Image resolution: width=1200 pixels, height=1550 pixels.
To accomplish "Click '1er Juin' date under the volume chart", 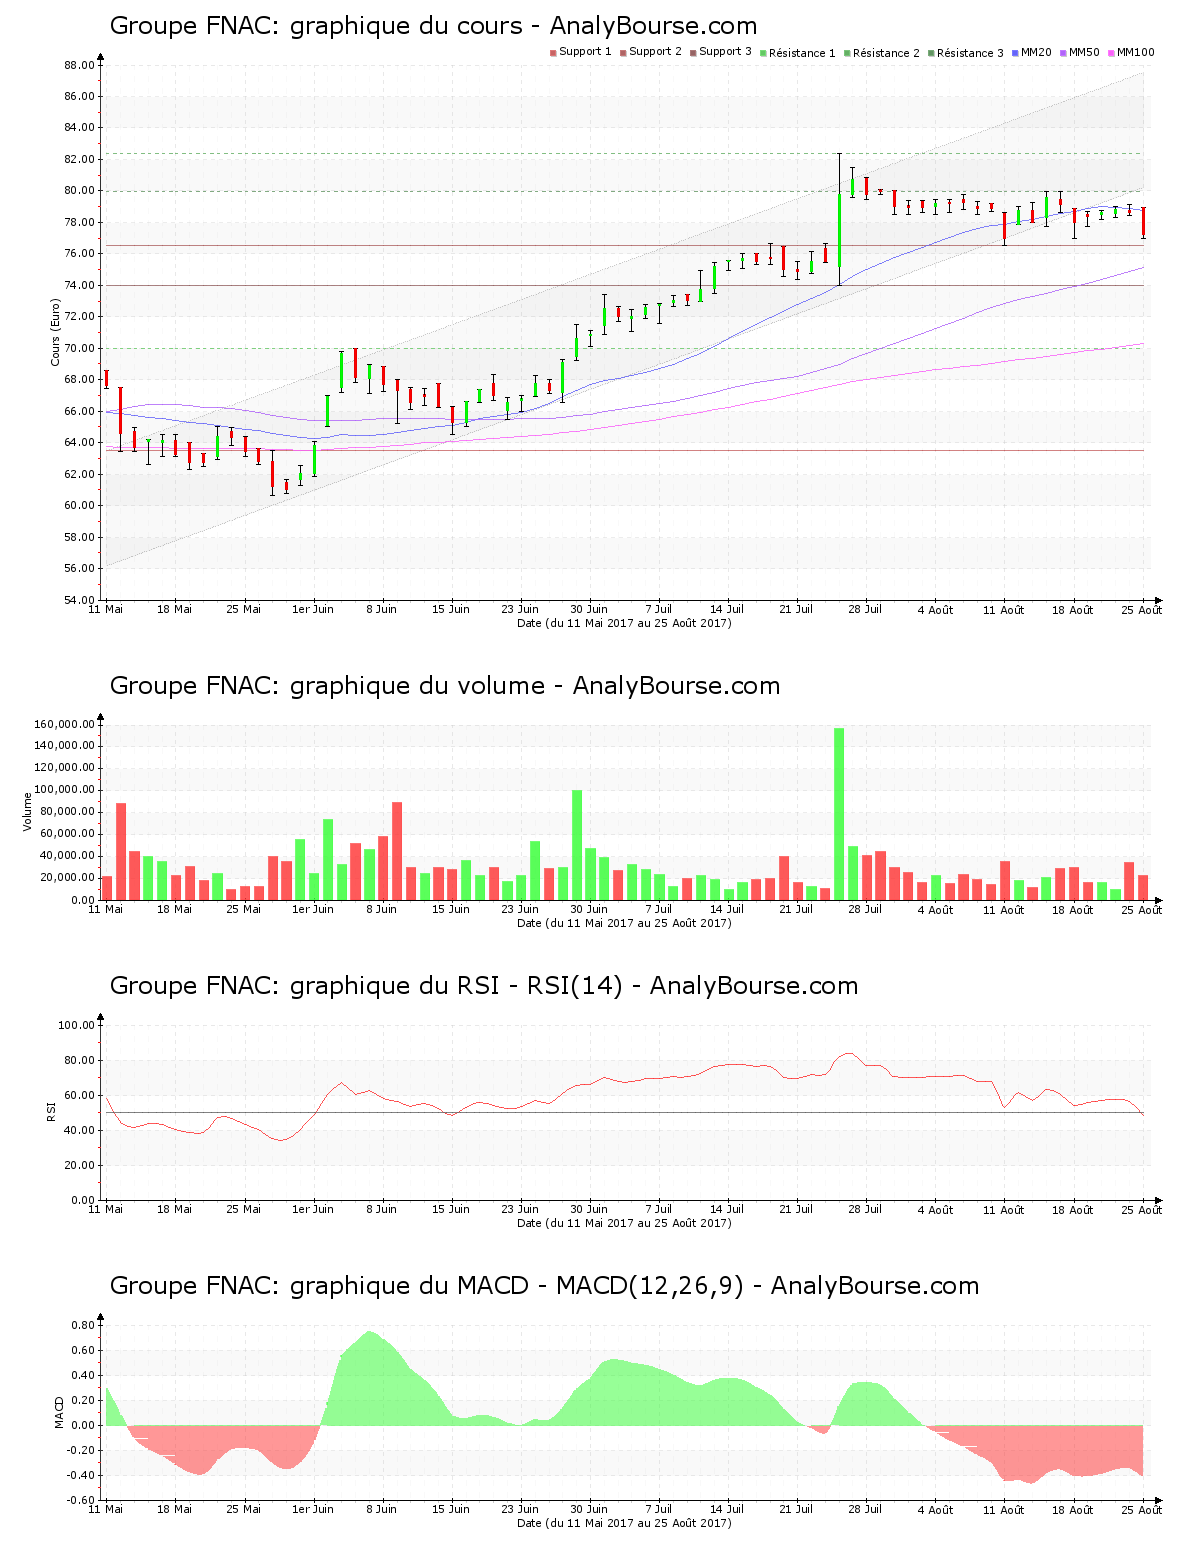I will click(313, 909).
